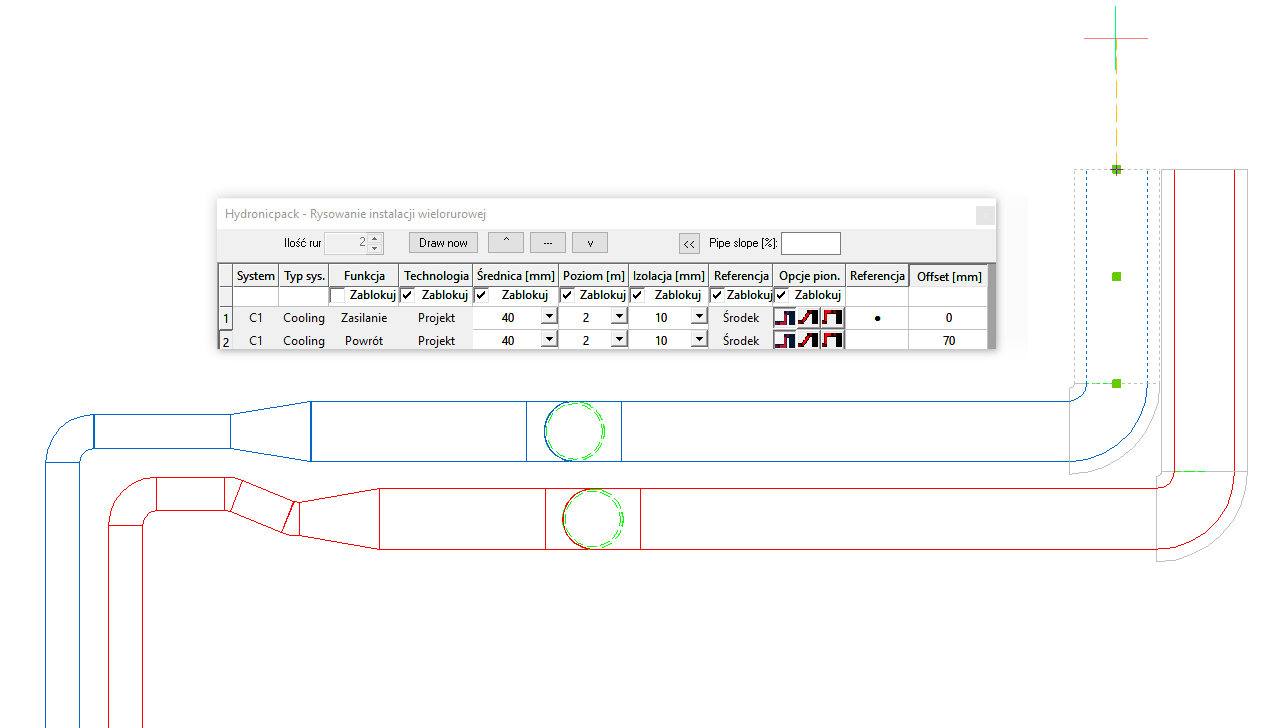
Task: Increase pipe count with stepper up arrow
Action: click(x=374, y=238)
